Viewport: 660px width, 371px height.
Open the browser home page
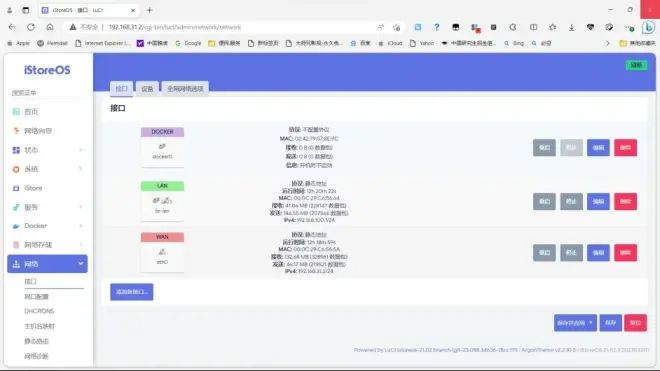click(50, 27)
